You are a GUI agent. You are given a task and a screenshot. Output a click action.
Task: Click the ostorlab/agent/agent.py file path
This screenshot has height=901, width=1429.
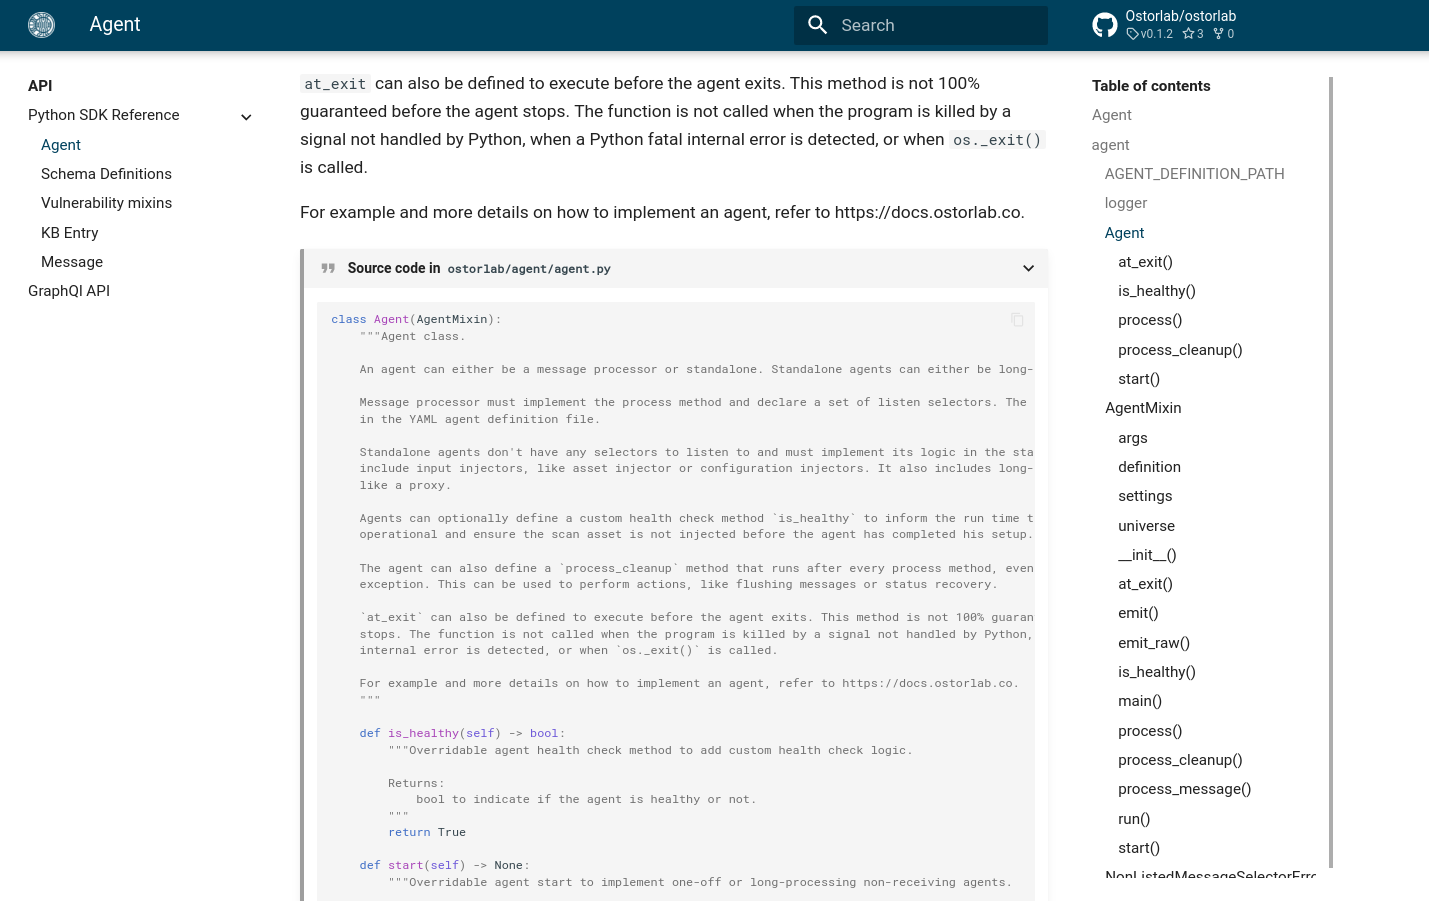(529, 269)
